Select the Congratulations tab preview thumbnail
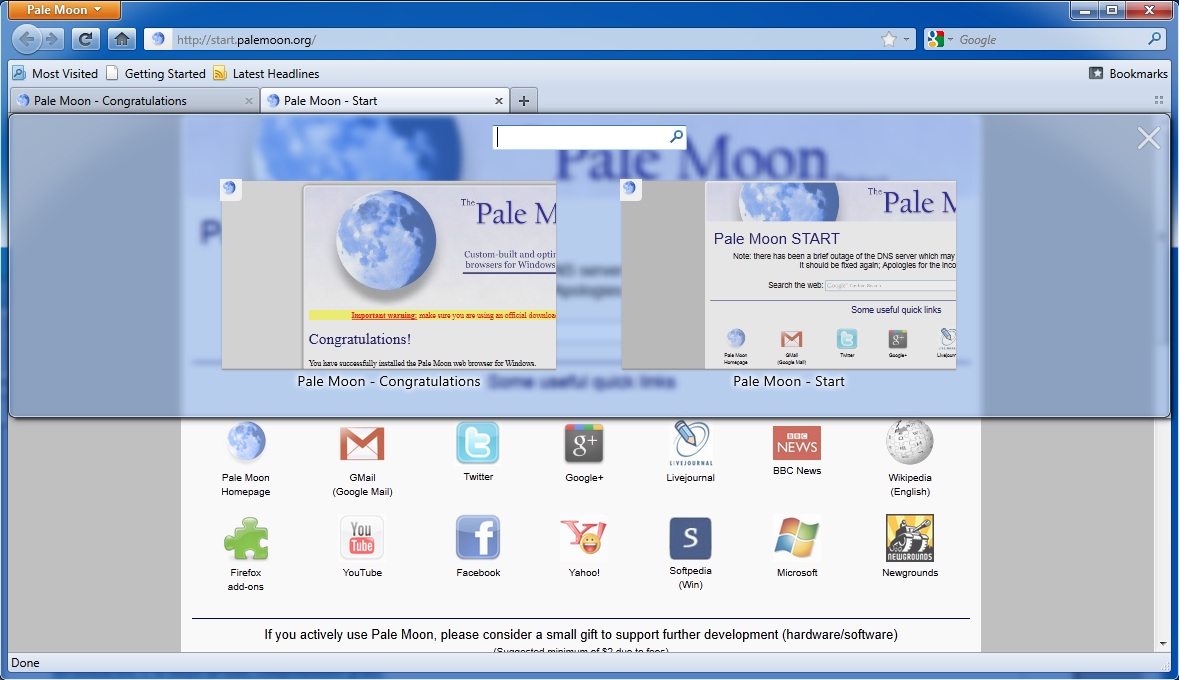The height and width of the screenshot is (680, 1179). coord(389,275)
